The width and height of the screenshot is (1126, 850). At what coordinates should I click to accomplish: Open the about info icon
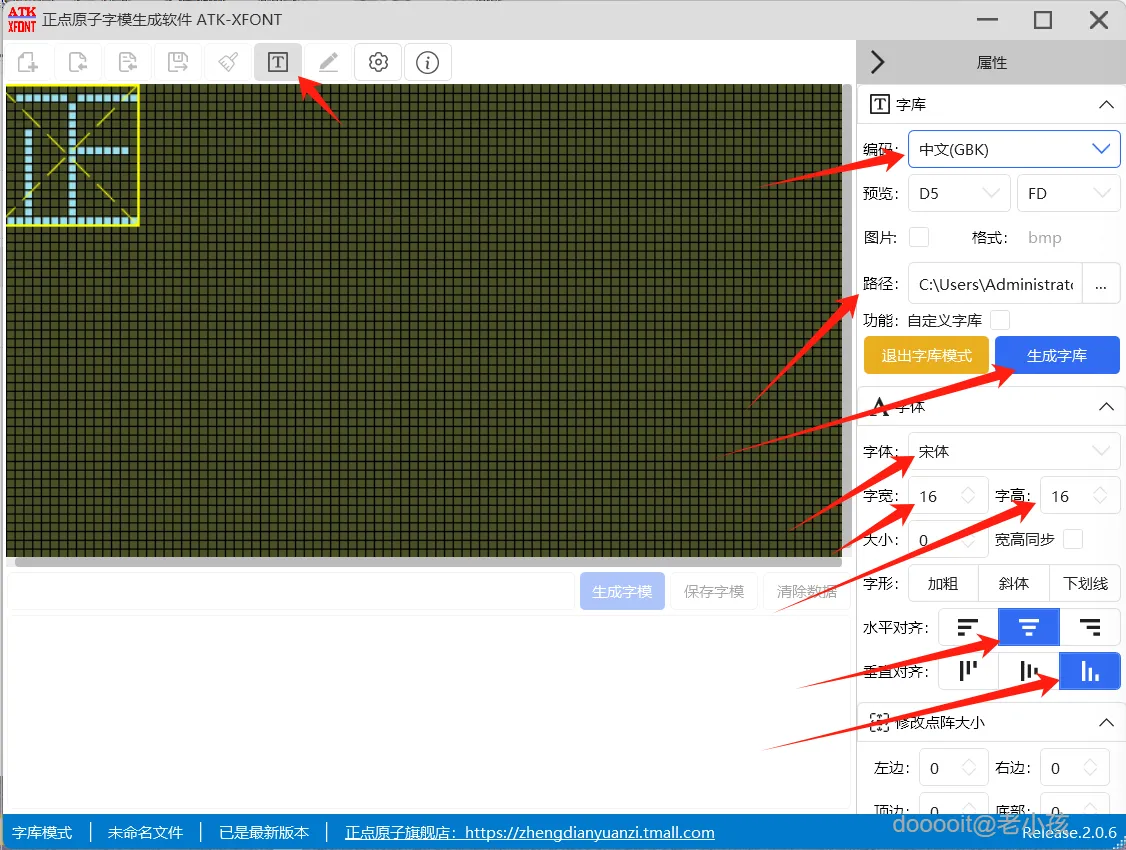(x=428, y=62)
